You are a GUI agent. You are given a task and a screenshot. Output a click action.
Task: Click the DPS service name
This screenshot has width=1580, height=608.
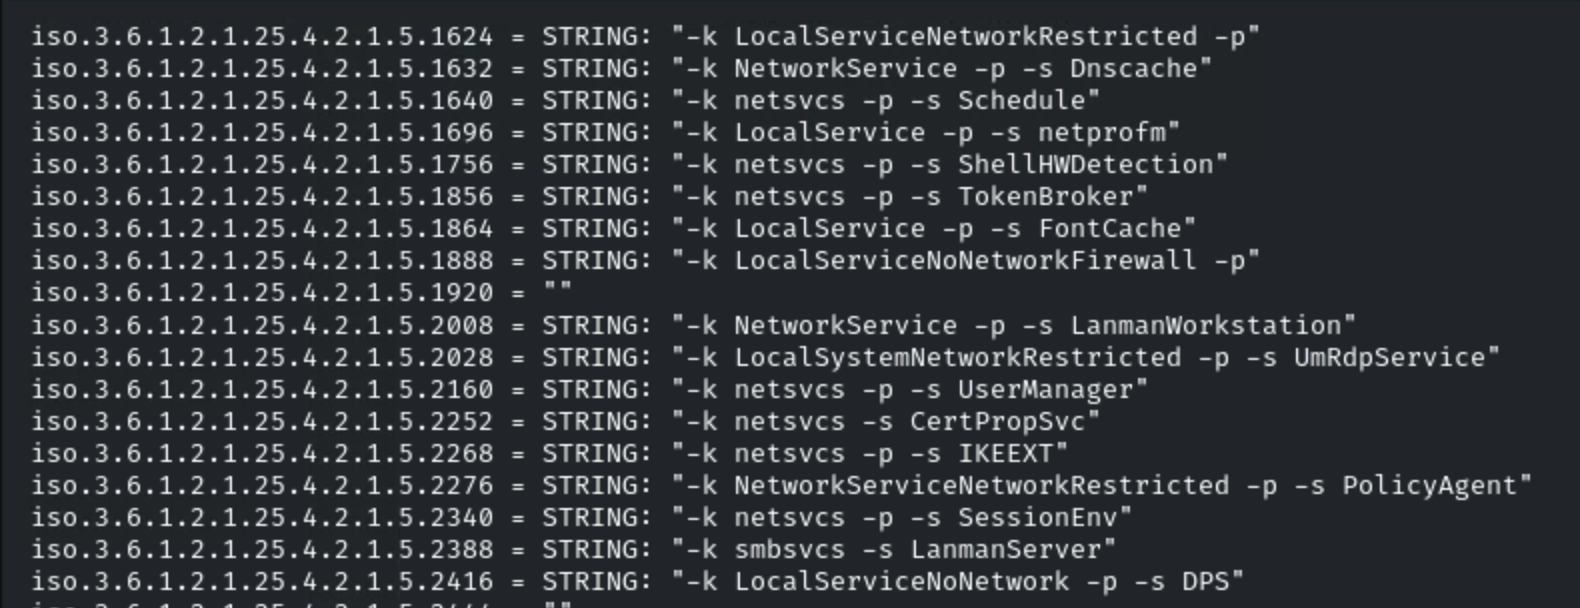coord(1205,582)
